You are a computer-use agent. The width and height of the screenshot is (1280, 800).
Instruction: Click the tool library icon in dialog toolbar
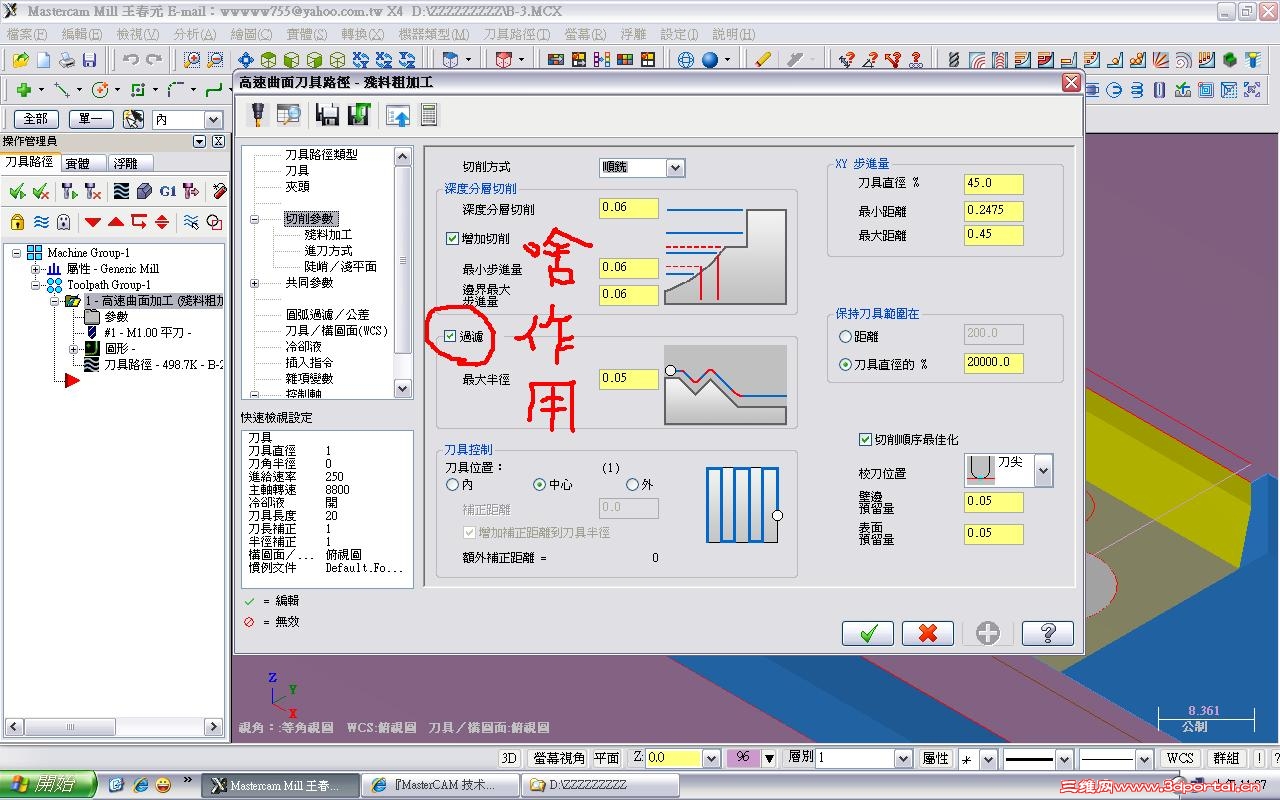pyautogui.click(x=257, y=115)
